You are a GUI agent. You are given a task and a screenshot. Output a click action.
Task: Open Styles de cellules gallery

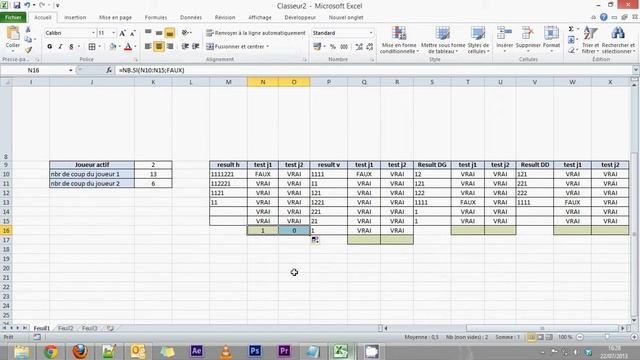pos(478,40)
